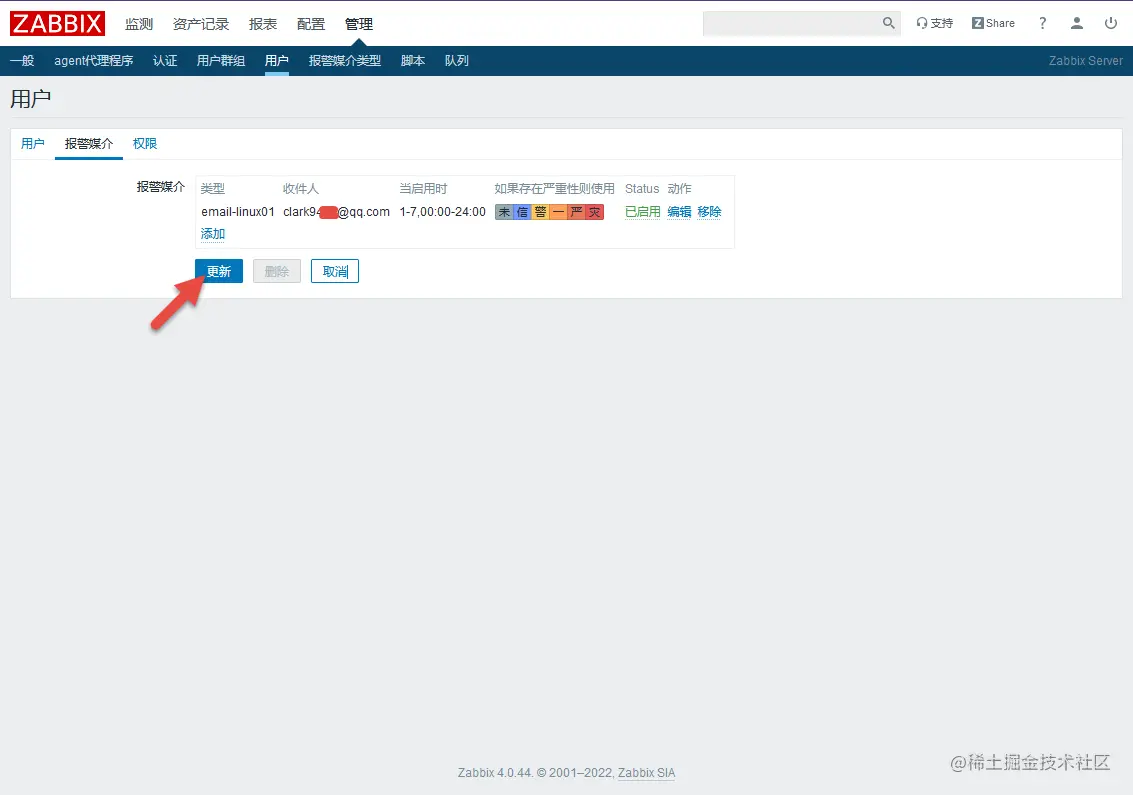This screenshot has height=795, width=1133.
Task: Toggle media status by clicking 已启用
Action: click(x=641, y=211)
